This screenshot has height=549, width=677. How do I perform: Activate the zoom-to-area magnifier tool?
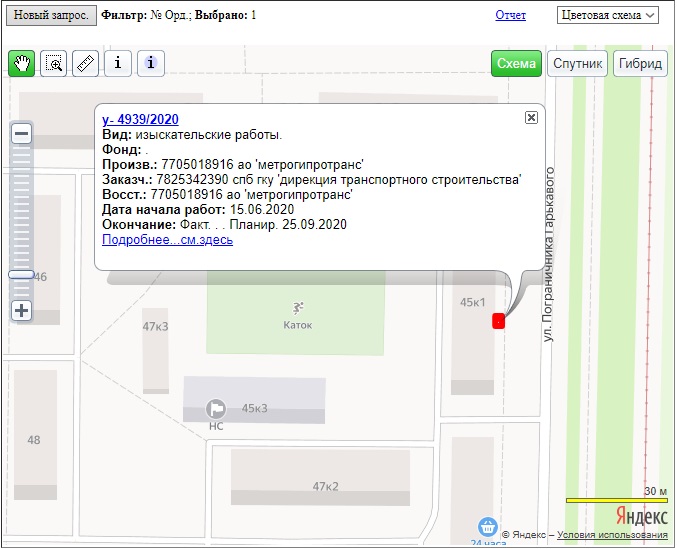coord(55,63)
